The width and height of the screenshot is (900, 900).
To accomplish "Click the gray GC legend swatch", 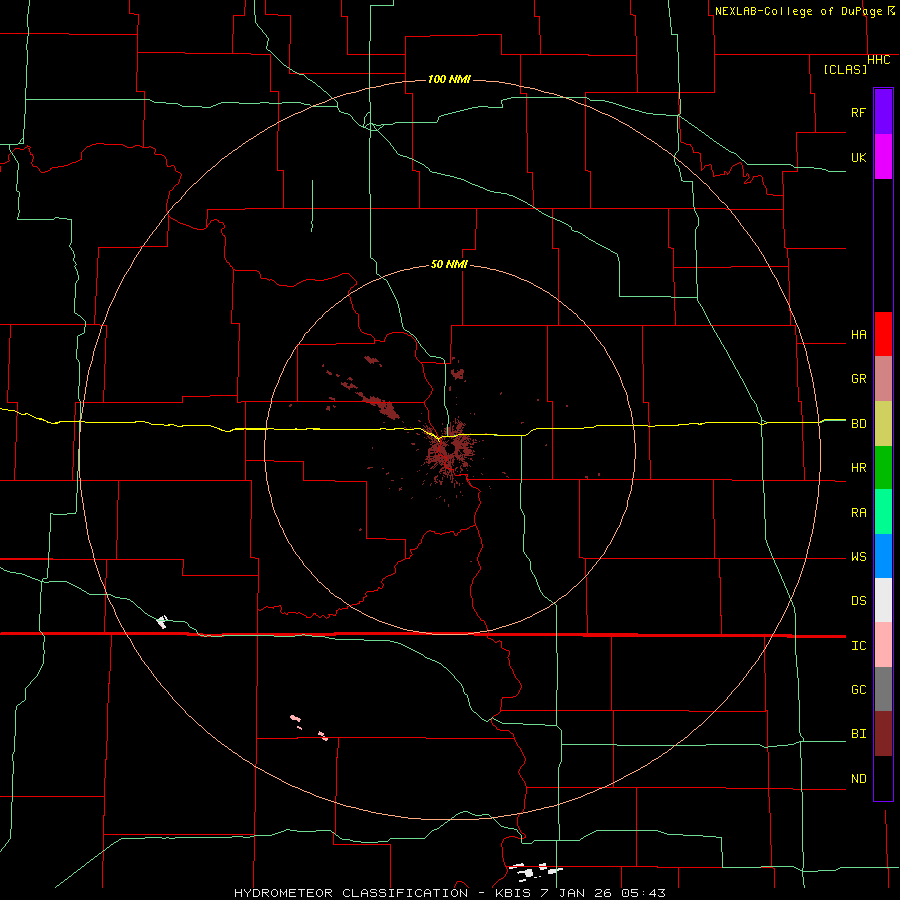I will [x=883, y=689].
